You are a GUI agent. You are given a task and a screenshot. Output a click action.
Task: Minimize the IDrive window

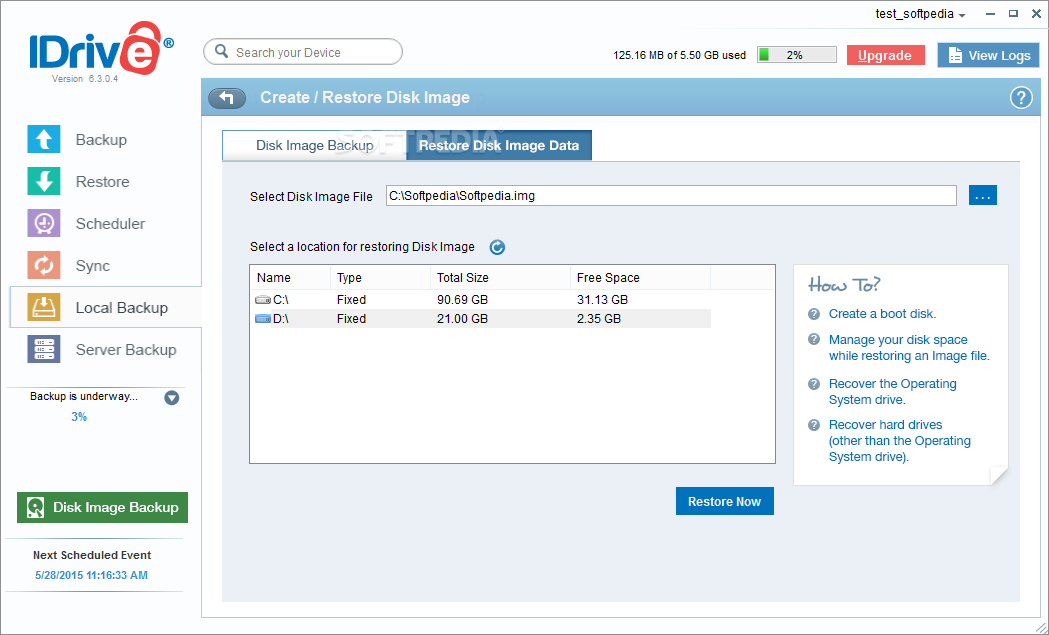[989, 13]
